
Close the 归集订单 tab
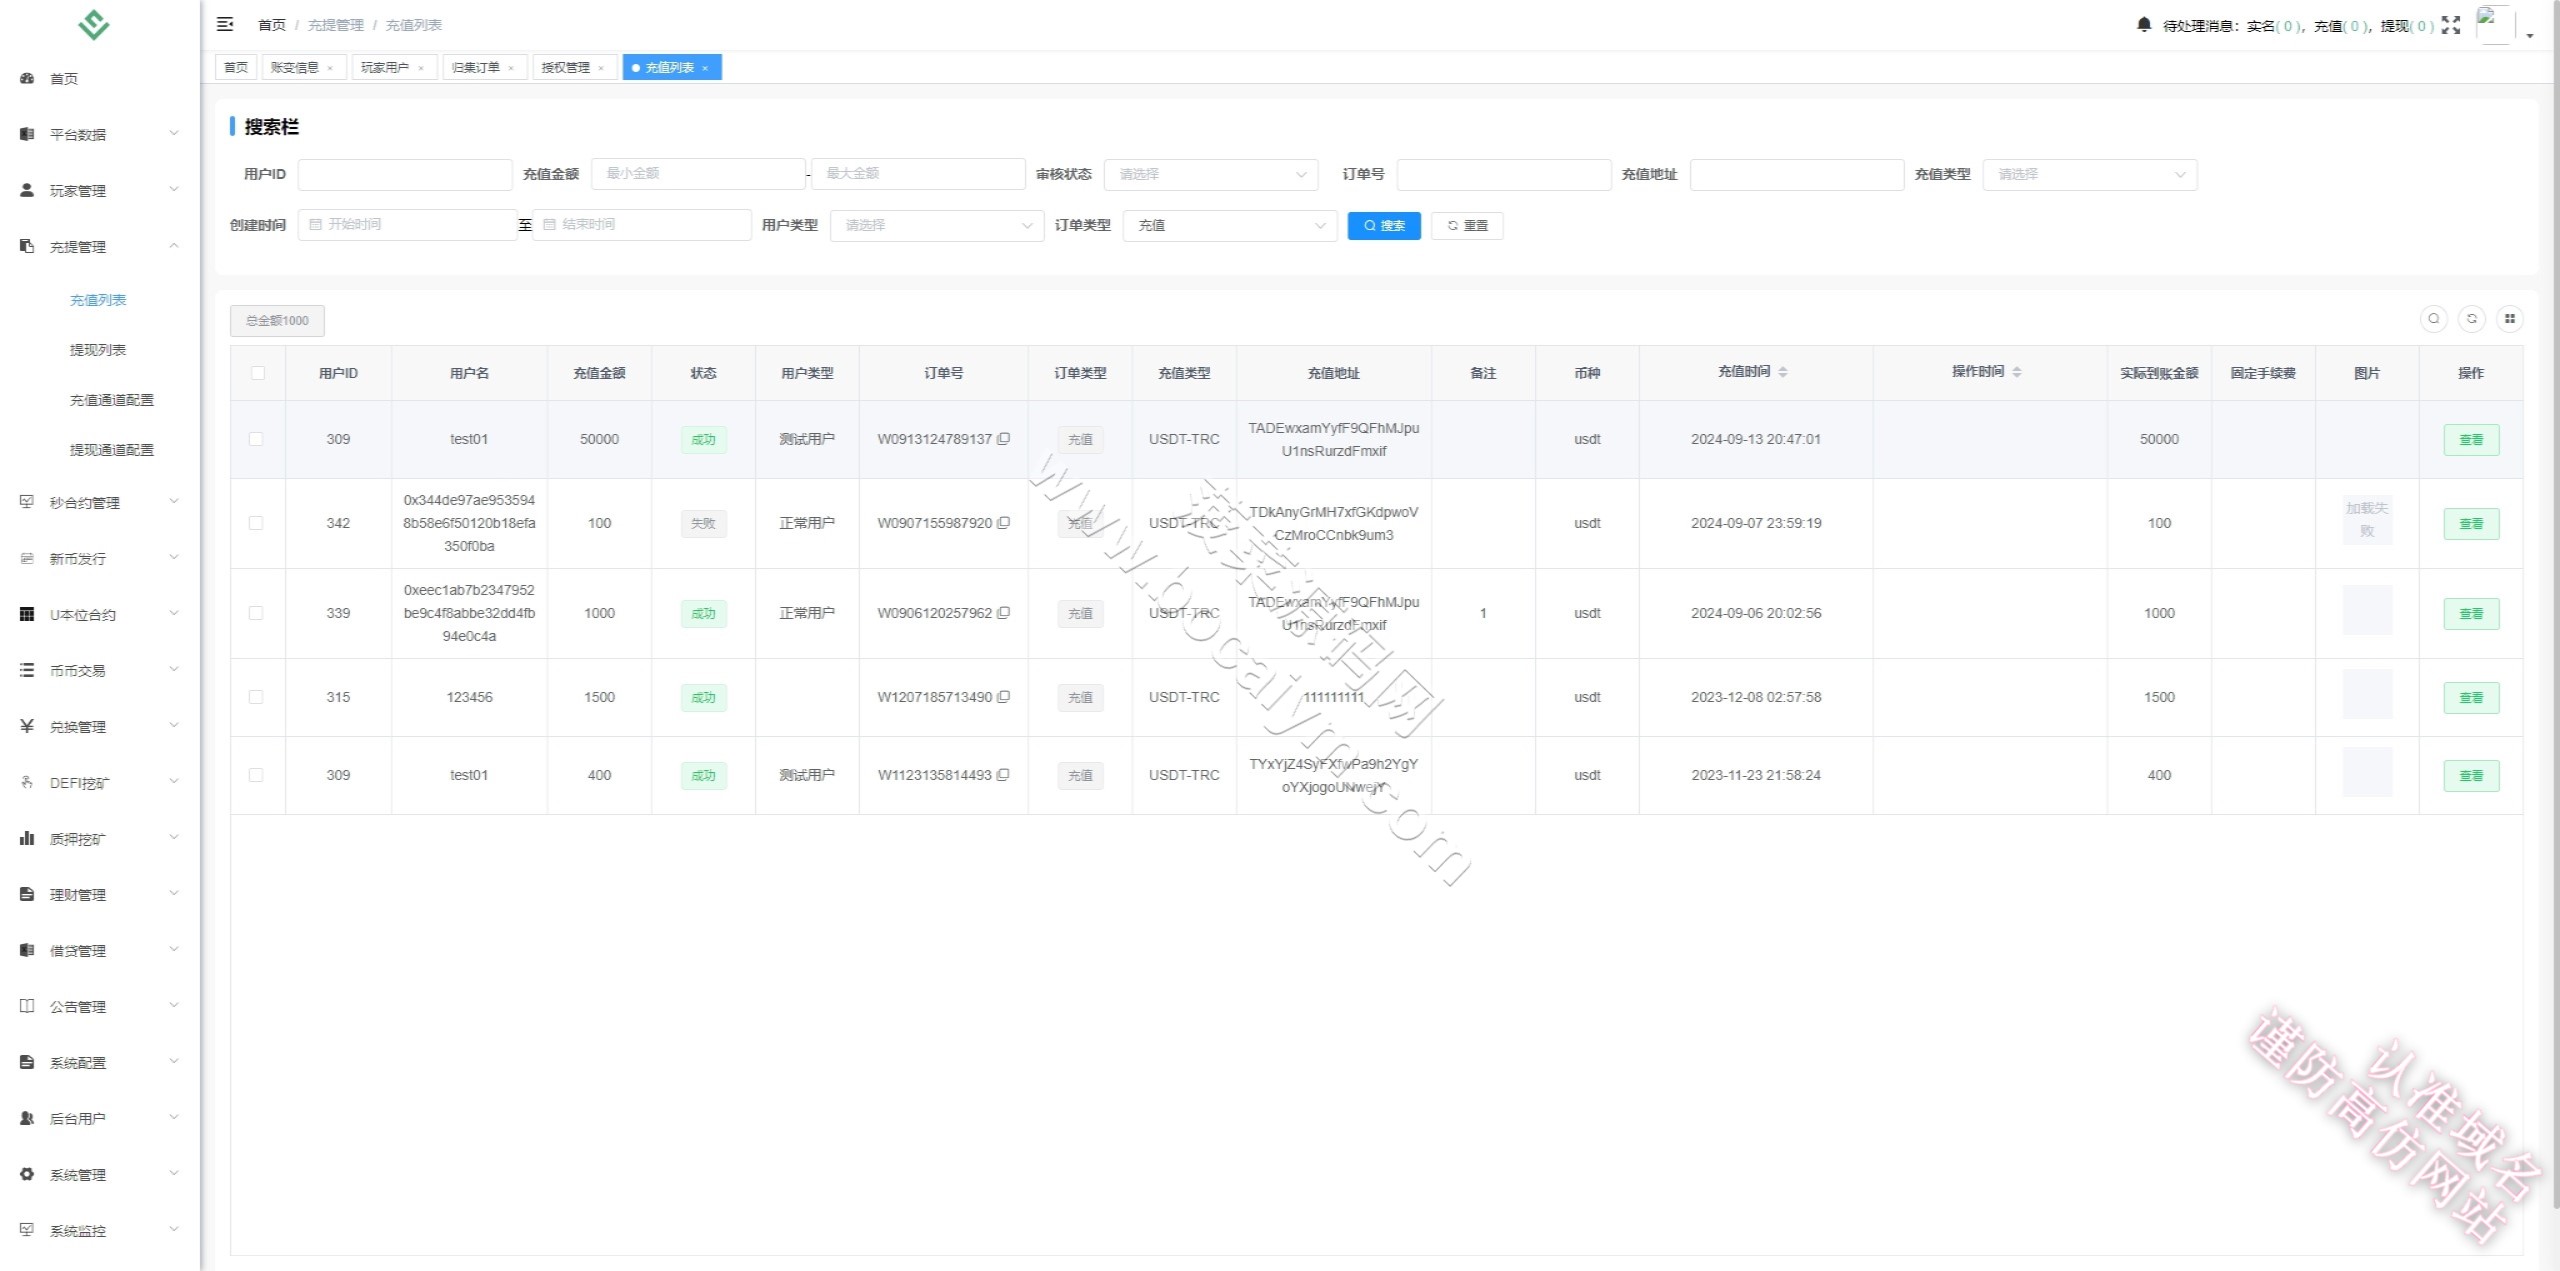tap(511, 68)
